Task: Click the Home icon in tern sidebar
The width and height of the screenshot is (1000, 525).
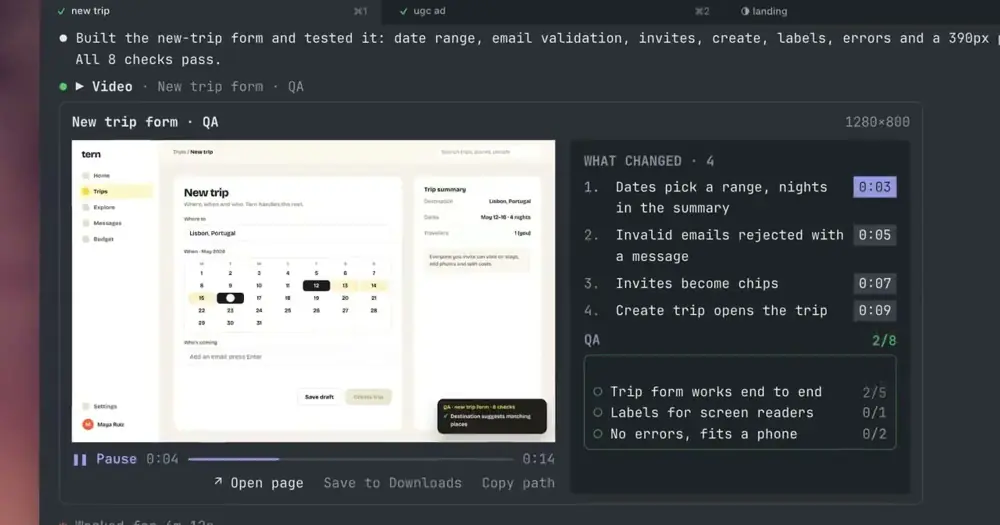Action: coord(85,175)
